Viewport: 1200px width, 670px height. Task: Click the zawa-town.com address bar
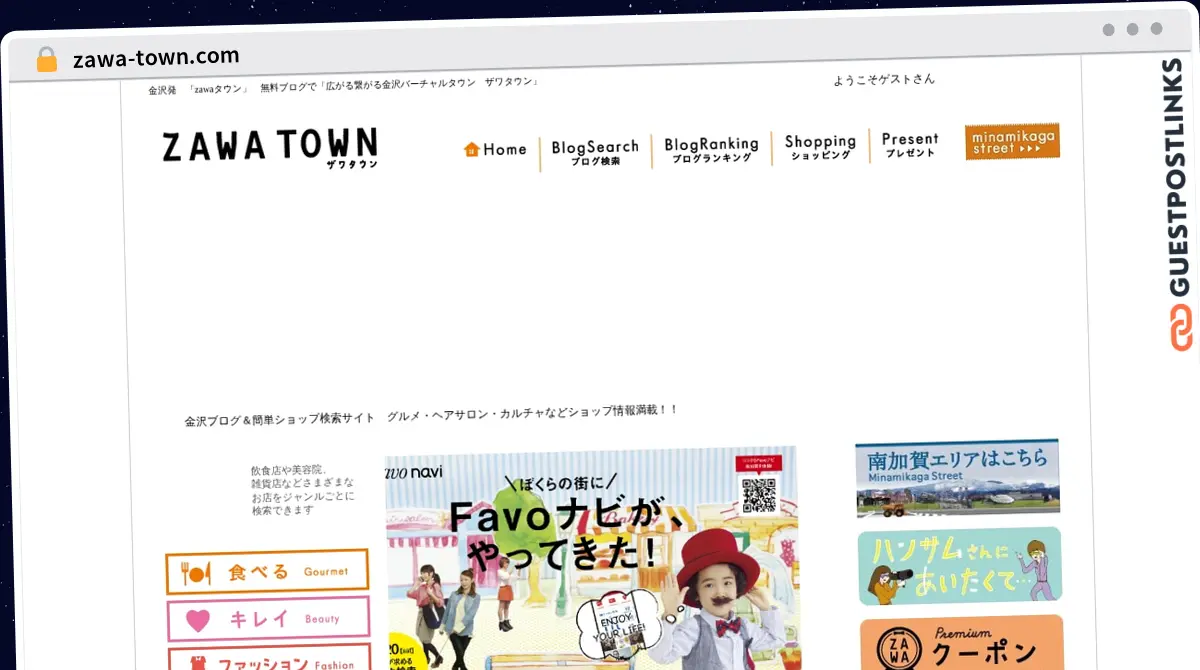156,57
